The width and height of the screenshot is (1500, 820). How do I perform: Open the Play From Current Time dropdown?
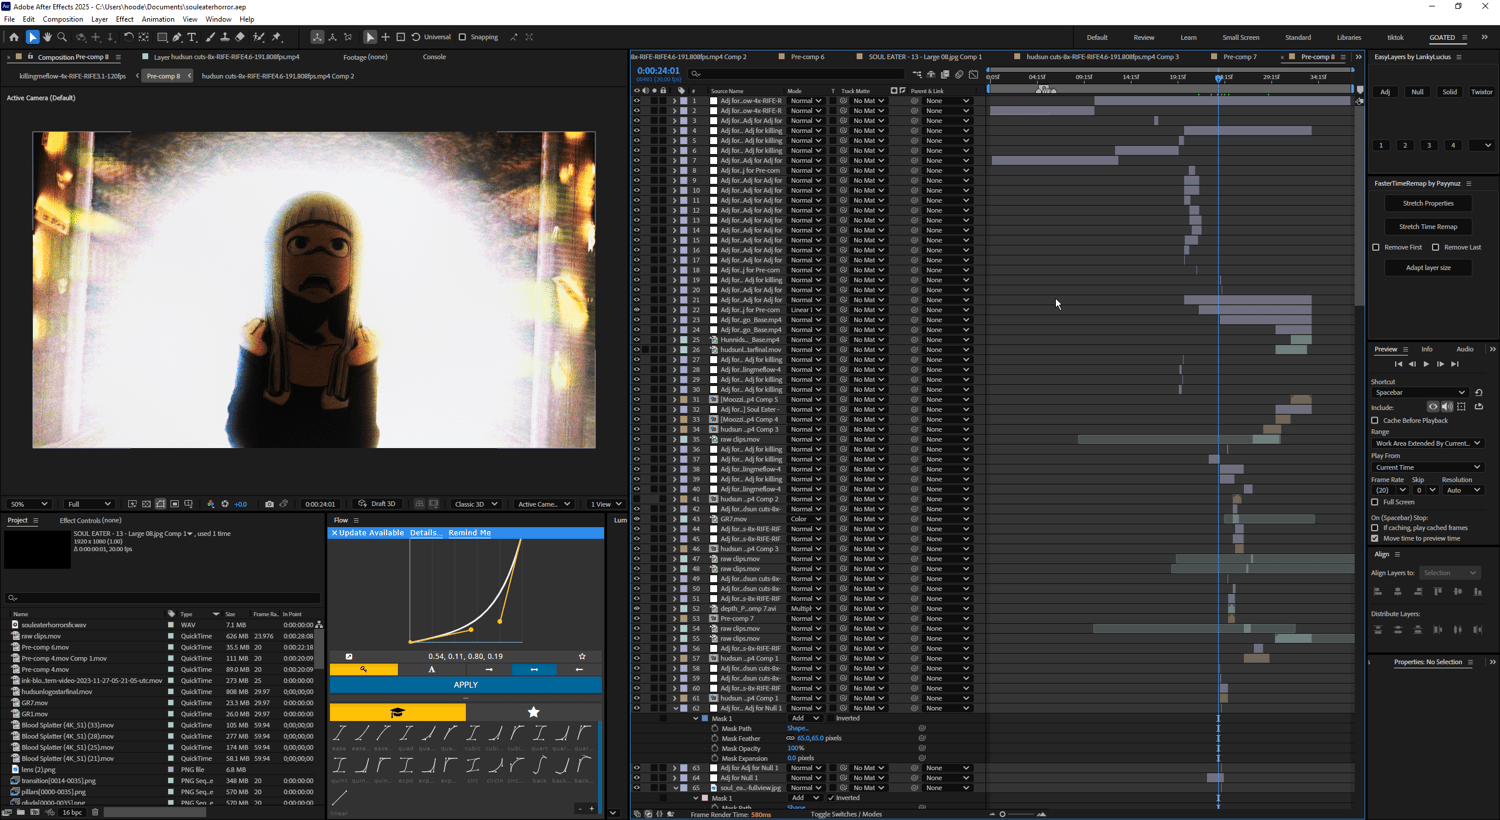point(1427,467)
